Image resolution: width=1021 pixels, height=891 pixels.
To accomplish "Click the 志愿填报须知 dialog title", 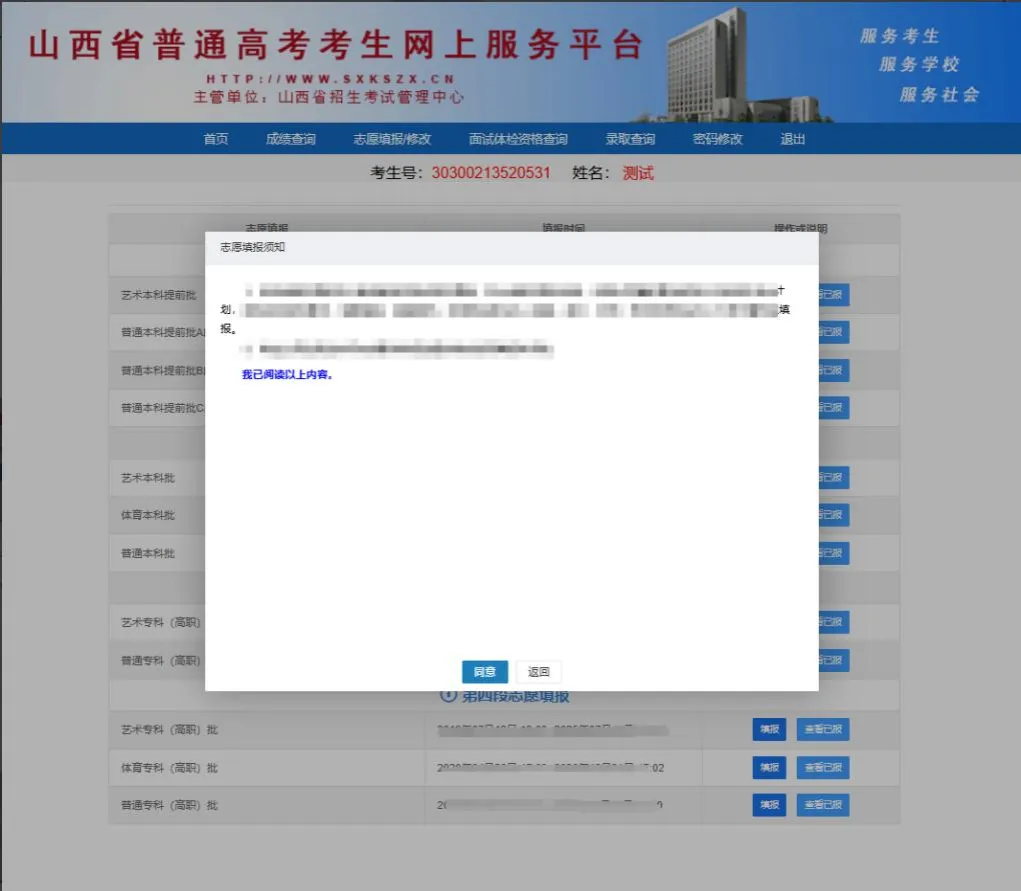I will pyautogui.click(x=253, y=247).
